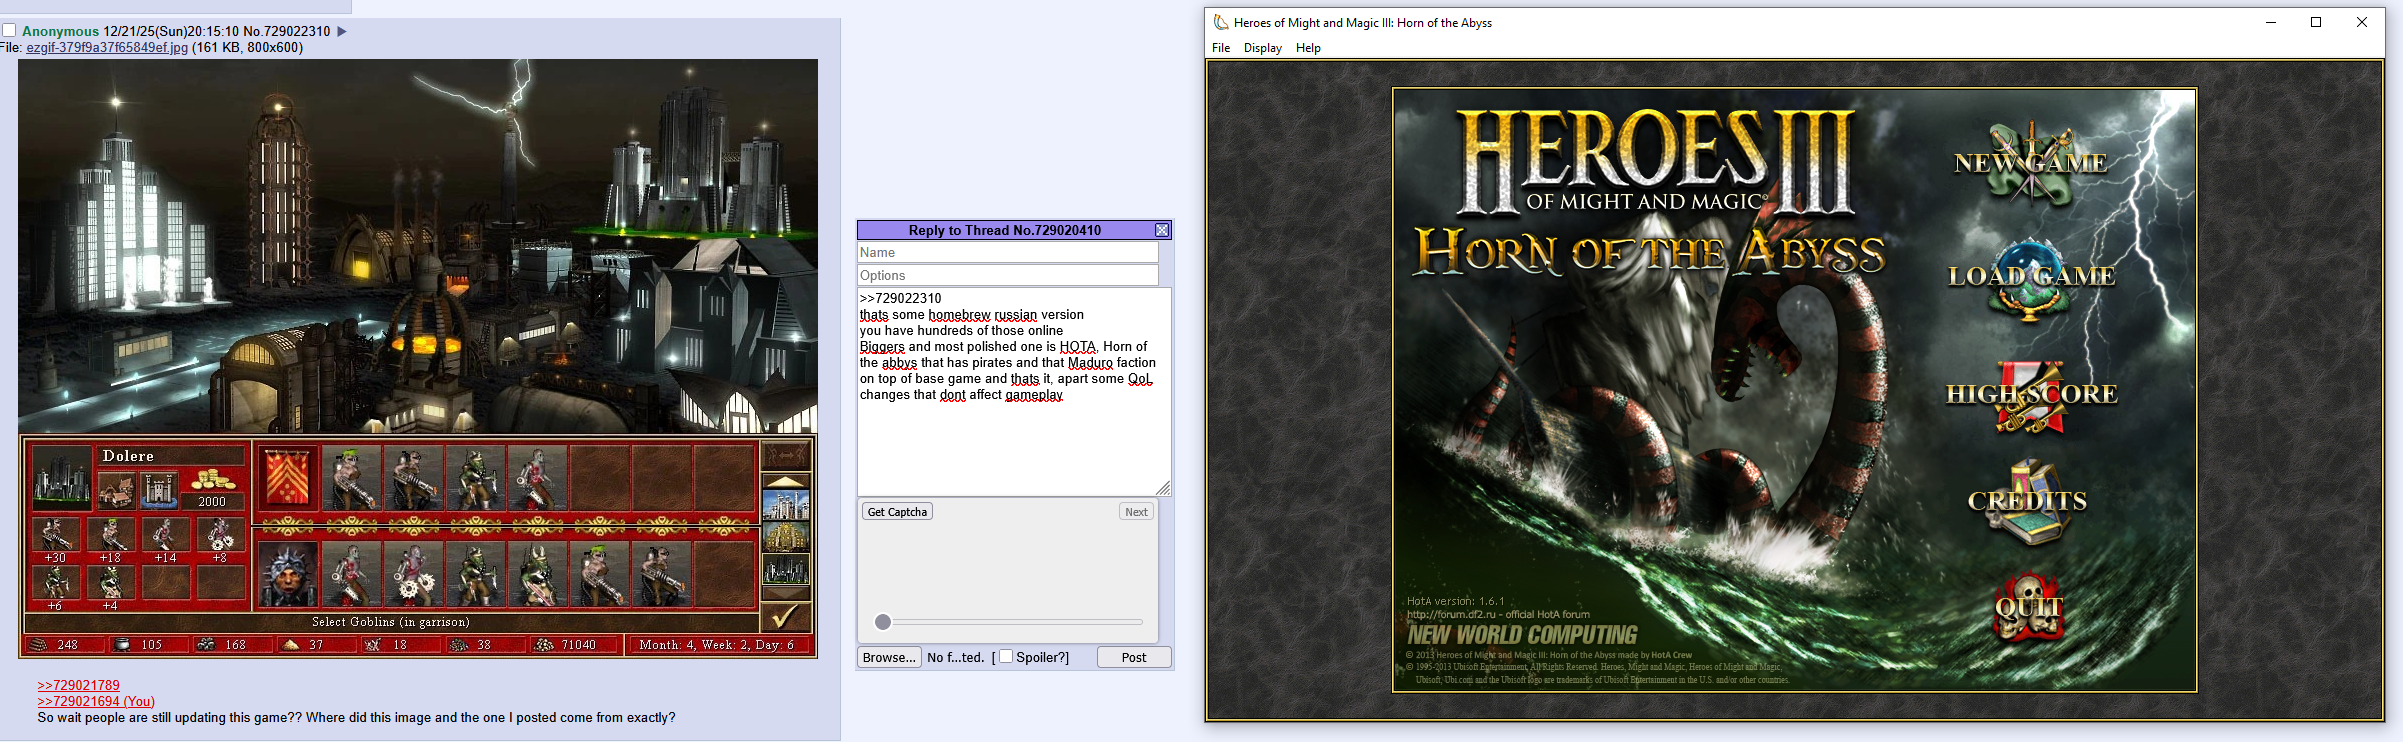
Task: Click inside the reply comment text area
Action: (x=1014, y=391)
